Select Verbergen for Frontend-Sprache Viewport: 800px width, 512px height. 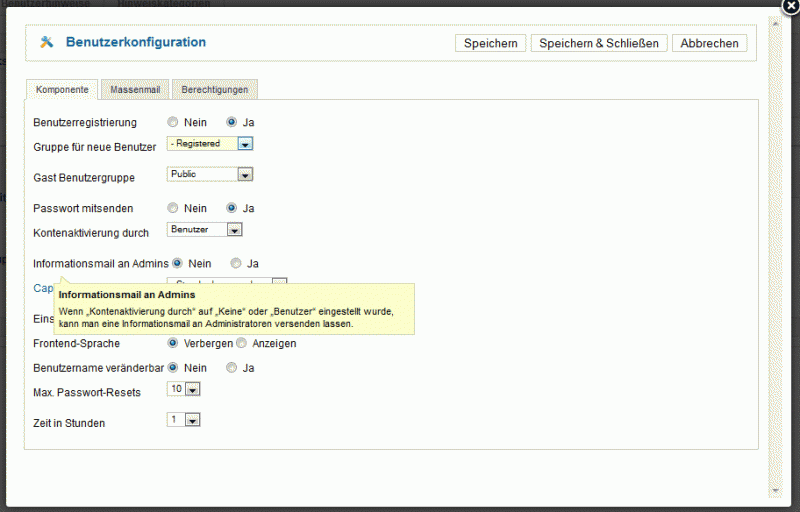[173, 343]
